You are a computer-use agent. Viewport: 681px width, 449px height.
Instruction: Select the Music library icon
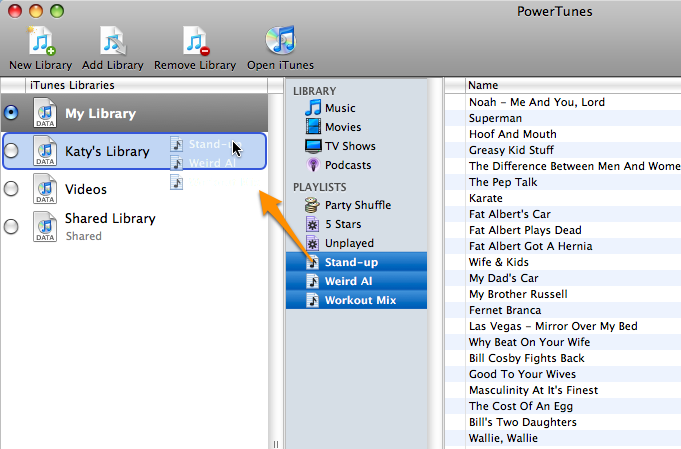314,108
